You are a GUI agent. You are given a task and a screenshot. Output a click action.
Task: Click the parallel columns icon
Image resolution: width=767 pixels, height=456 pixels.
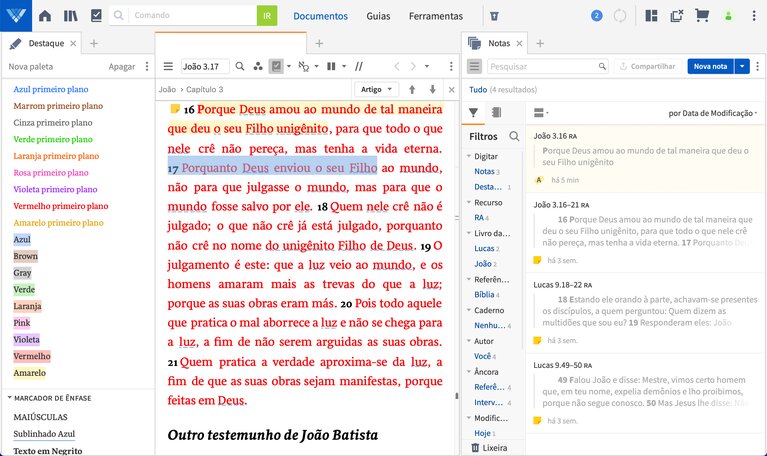click(x=331, y=66)
